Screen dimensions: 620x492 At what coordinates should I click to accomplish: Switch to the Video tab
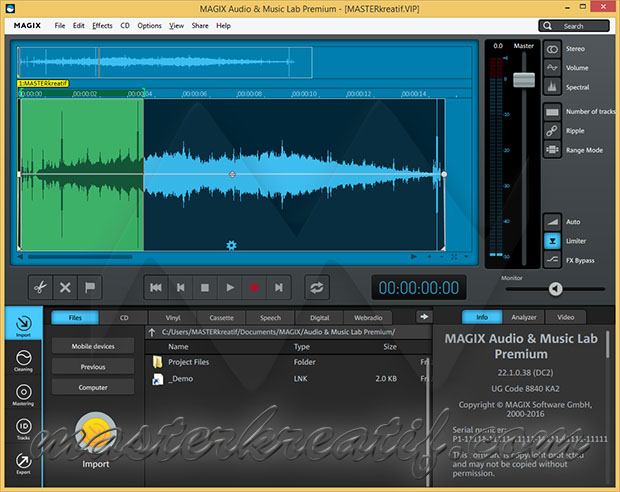pyautogui.click(x=565, y=317)
